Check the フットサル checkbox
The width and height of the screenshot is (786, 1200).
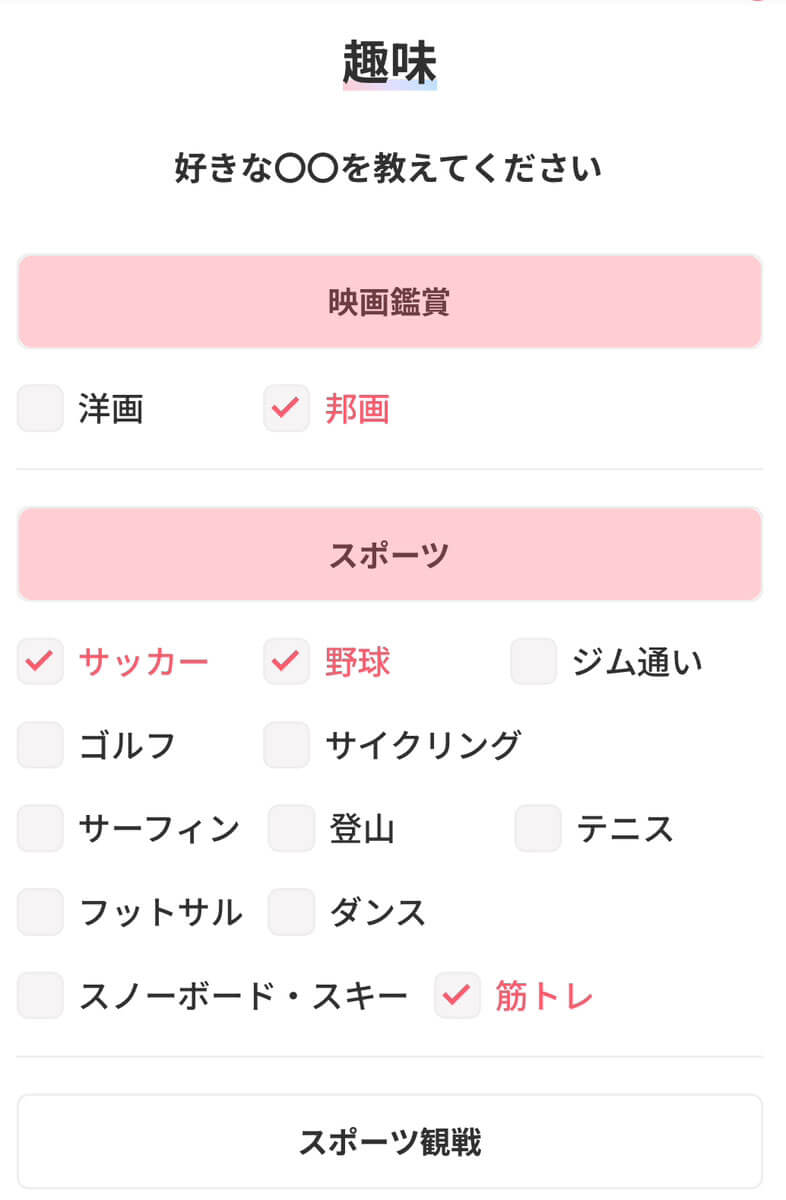pyautogui.click(x=40, y=912)
